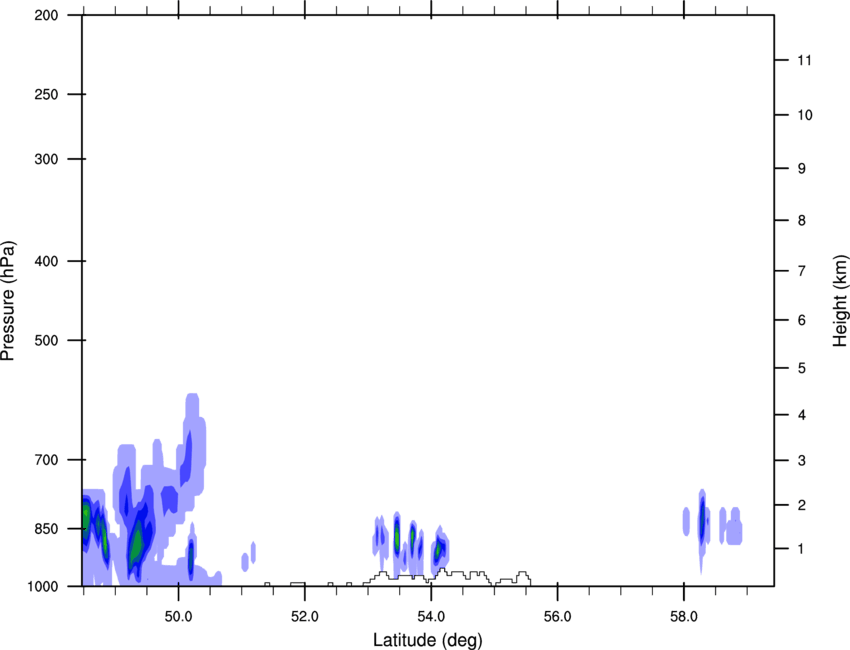Click height tick label 1
850x650 pixels.
coord(802,549)
